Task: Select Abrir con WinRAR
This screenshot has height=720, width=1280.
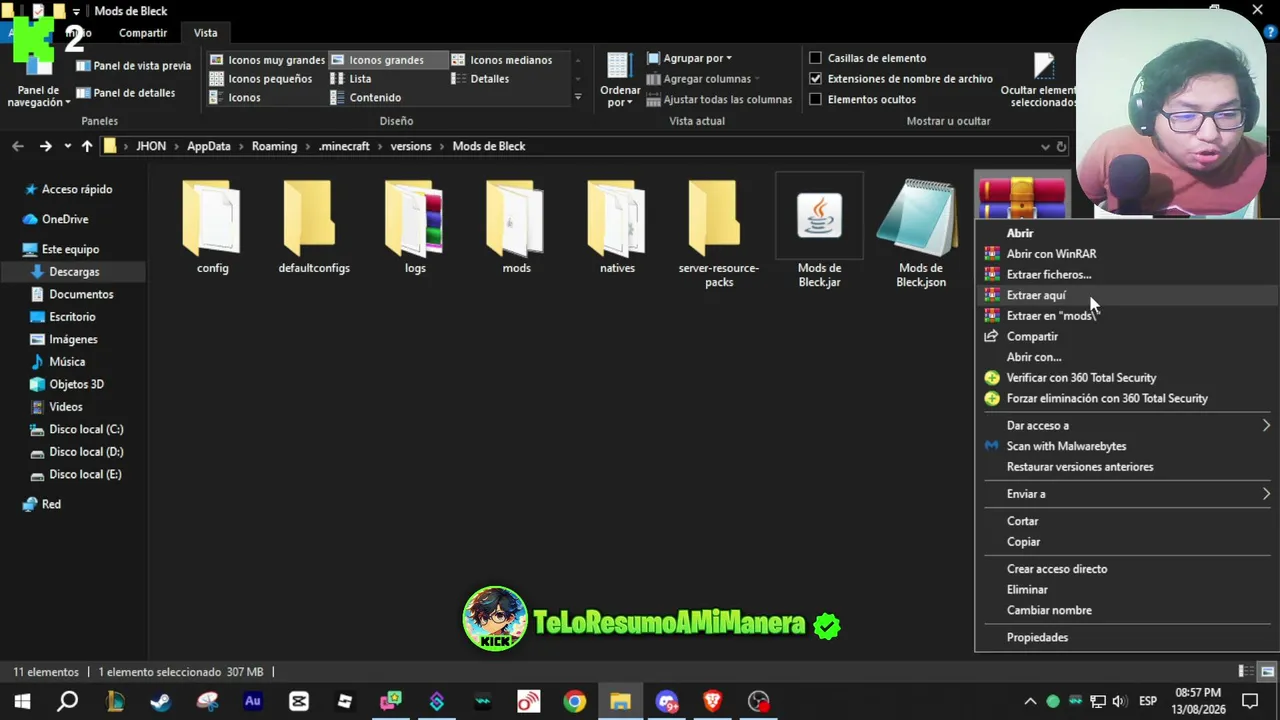Action: click(1126, 254)
